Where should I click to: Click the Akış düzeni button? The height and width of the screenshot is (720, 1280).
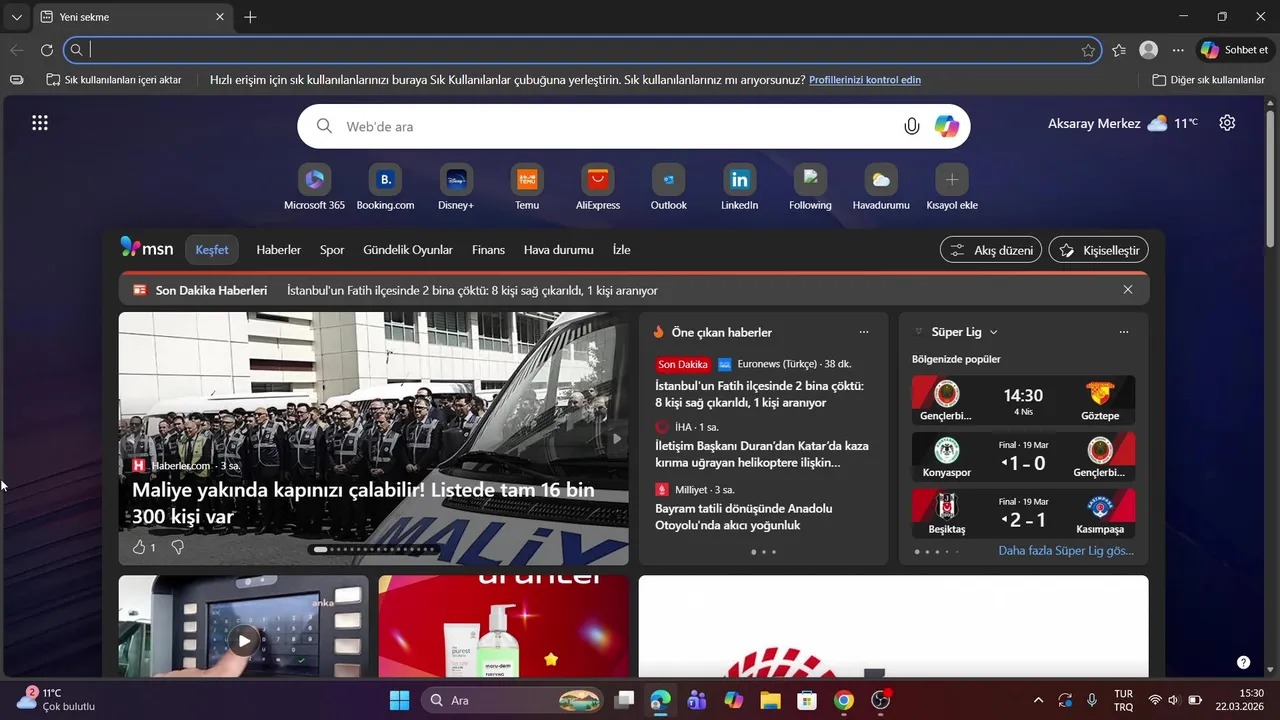point(991,250)
